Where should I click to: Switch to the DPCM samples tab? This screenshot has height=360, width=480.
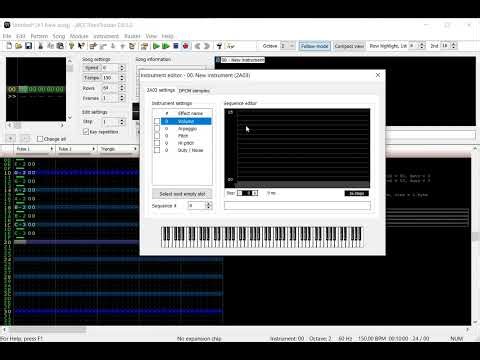pos(194,91)
